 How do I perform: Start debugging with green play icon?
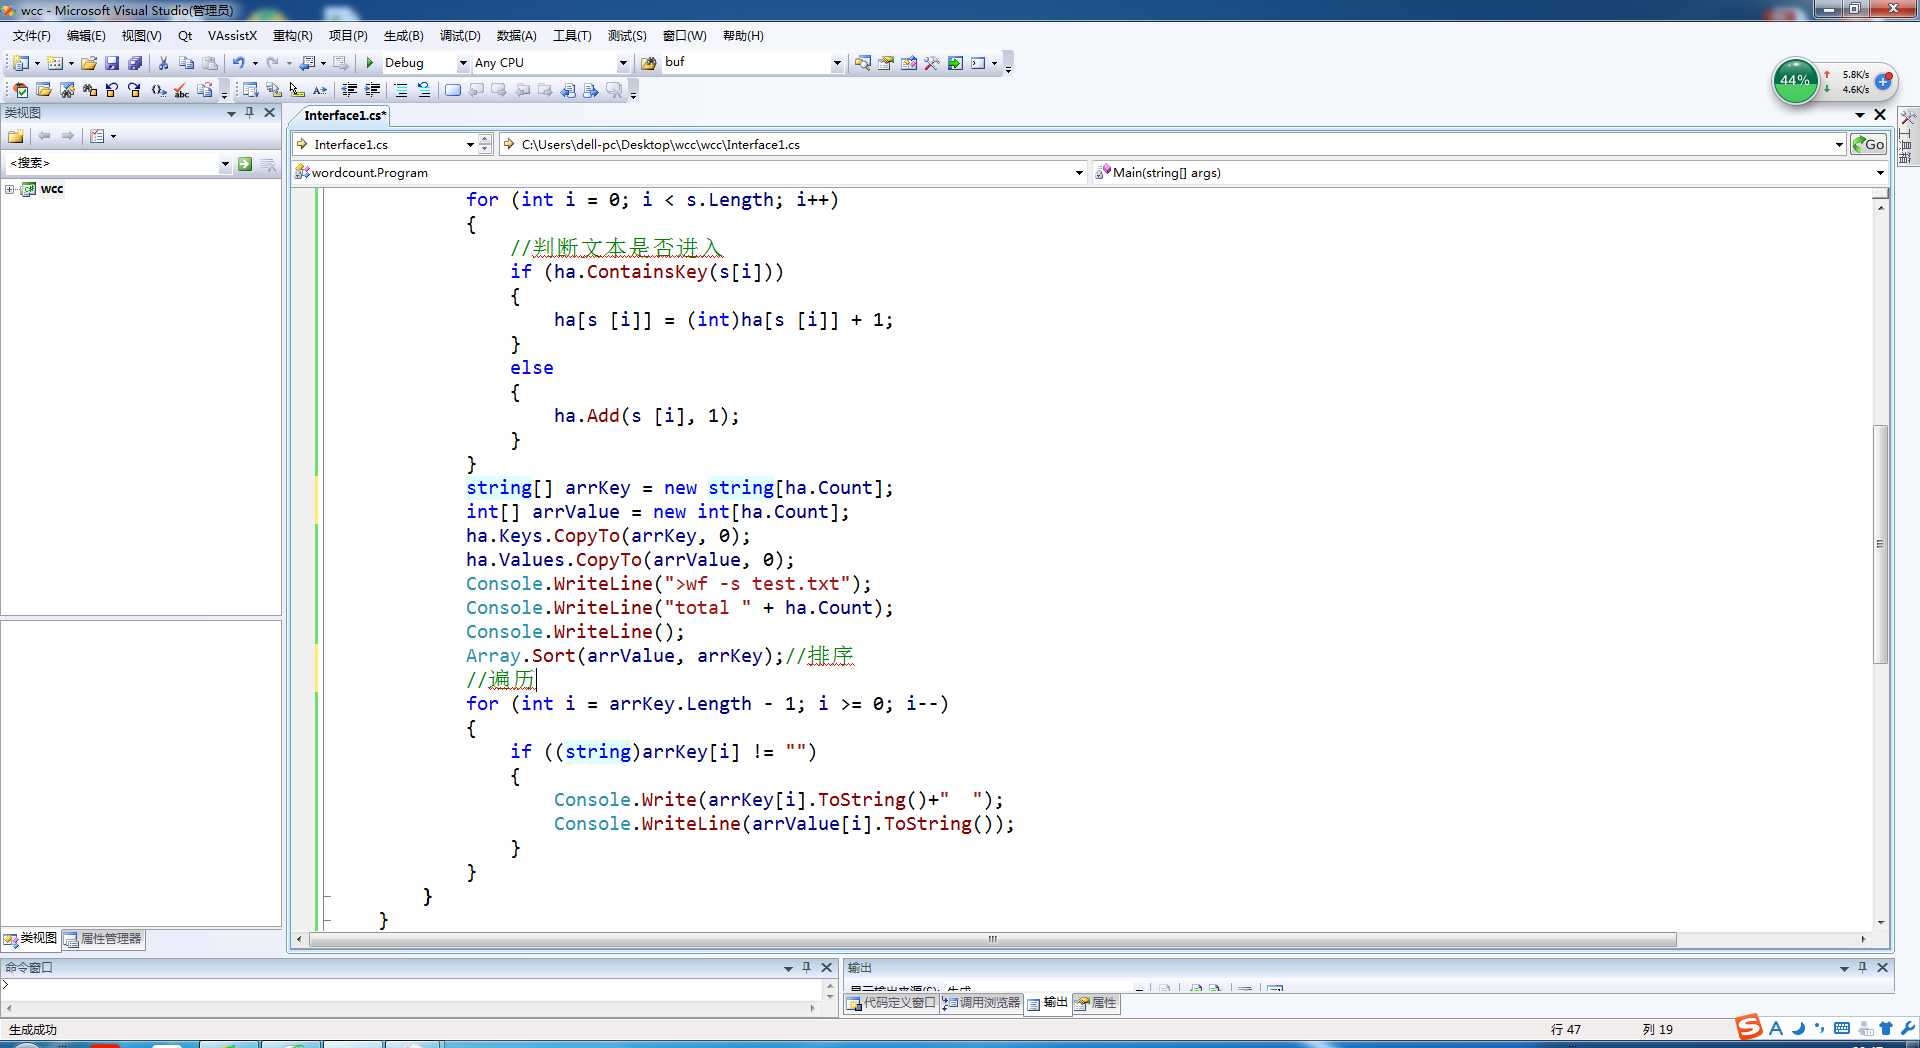tap(370, 63)
